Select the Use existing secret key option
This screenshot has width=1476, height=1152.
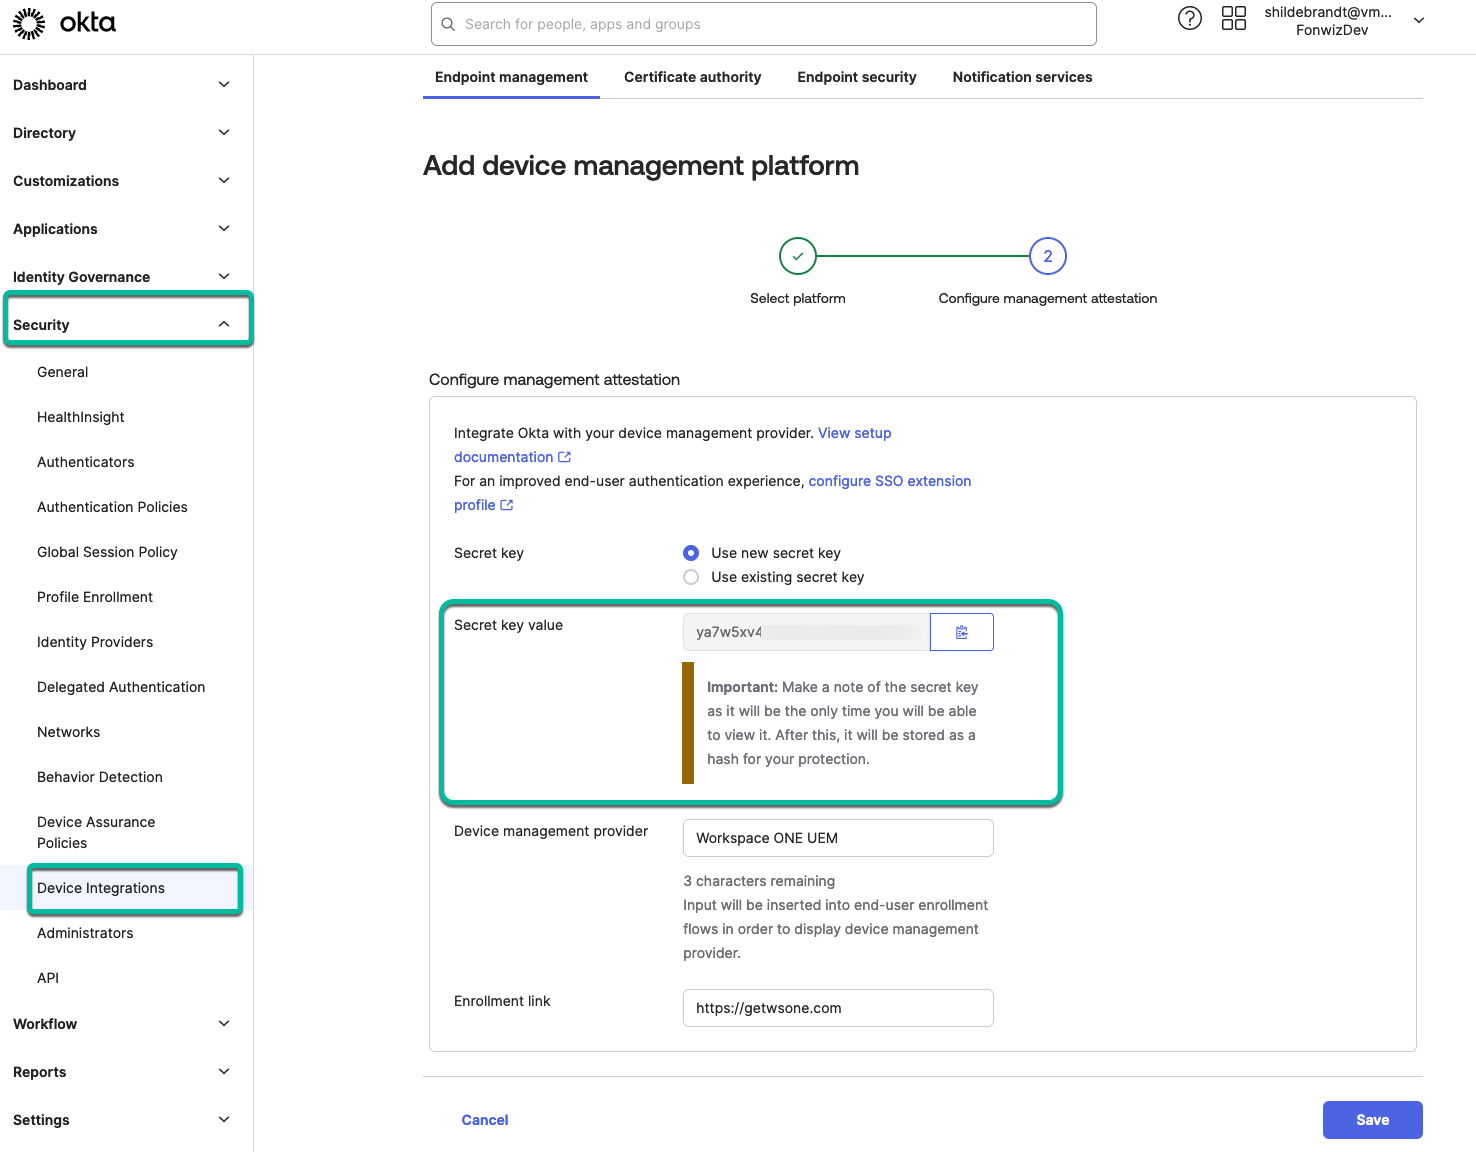pyautogui.click(x=691, y=577)
